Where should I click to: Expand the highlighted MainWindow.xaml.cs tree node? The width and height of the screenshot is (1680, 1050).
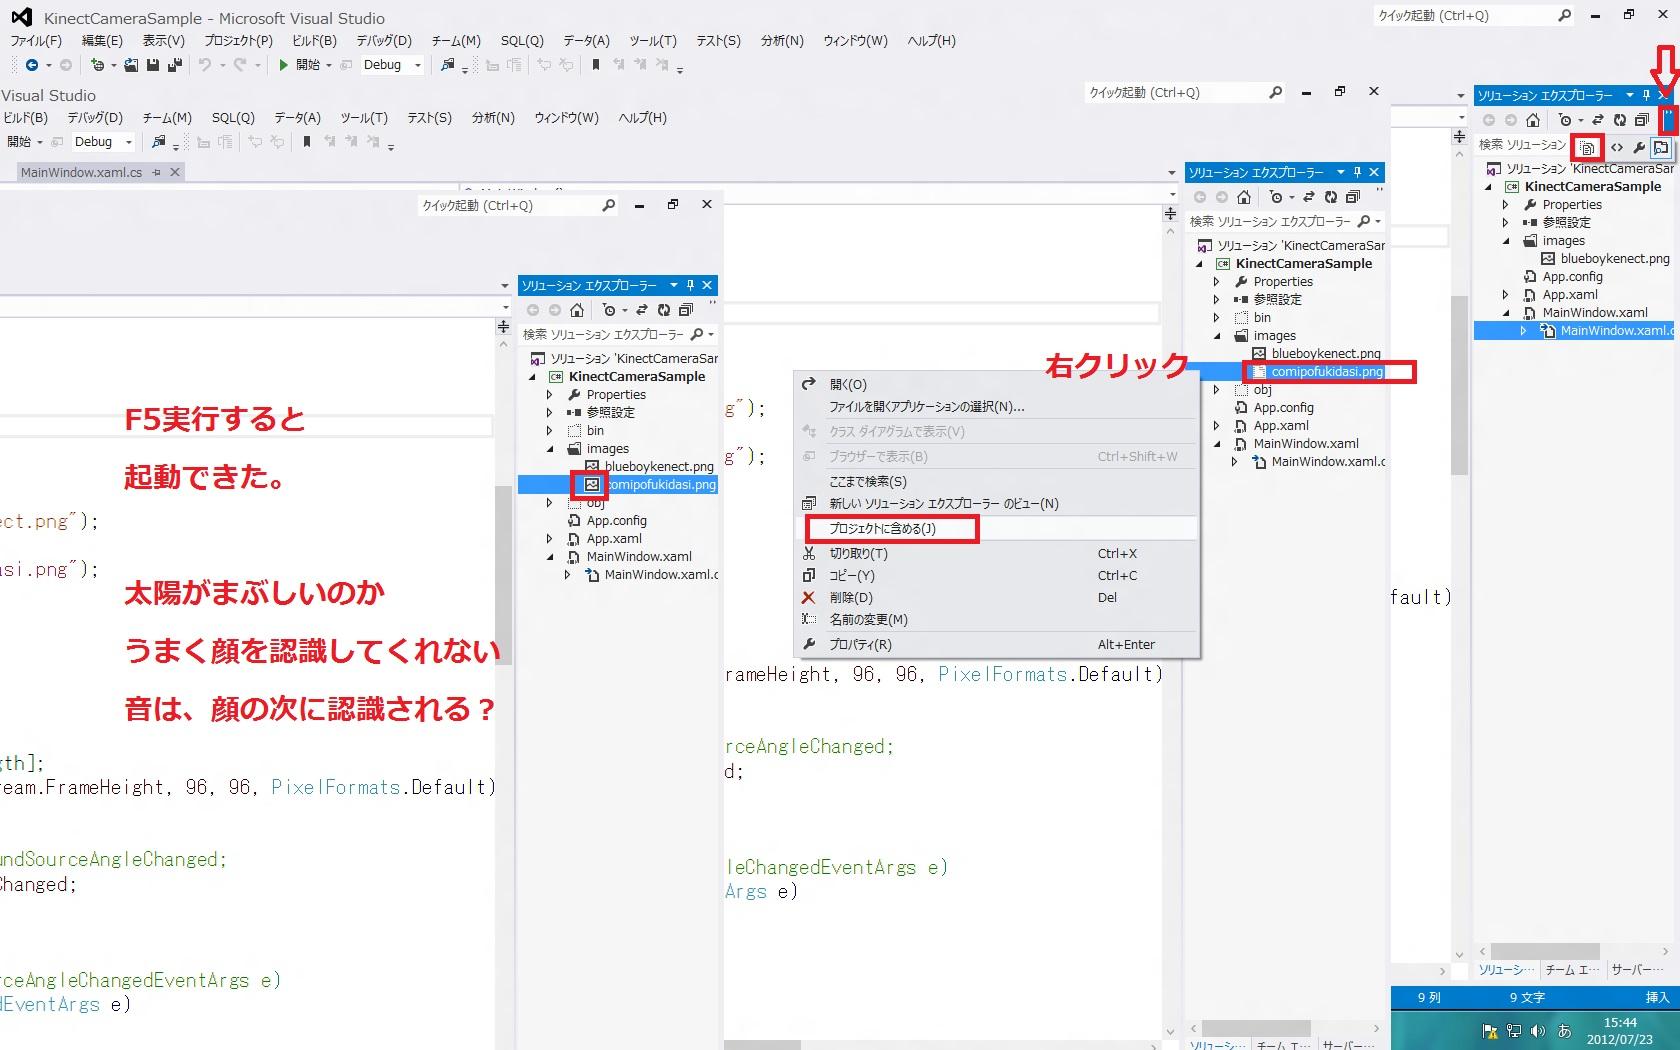[1523, 331]
